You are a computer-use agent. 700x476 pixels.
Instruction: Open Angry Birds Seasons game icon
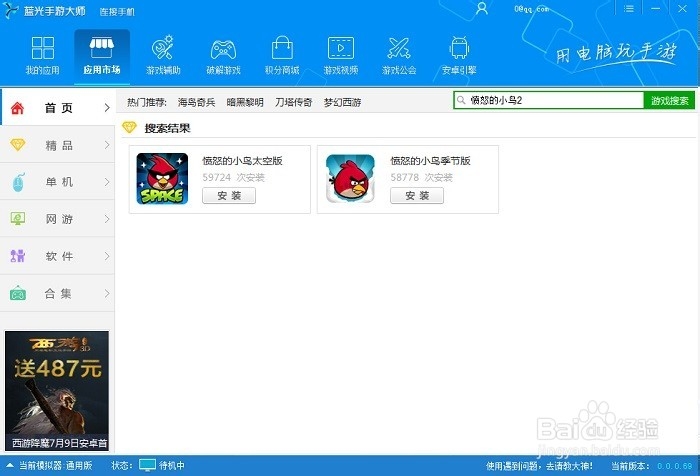pos(350,179)
